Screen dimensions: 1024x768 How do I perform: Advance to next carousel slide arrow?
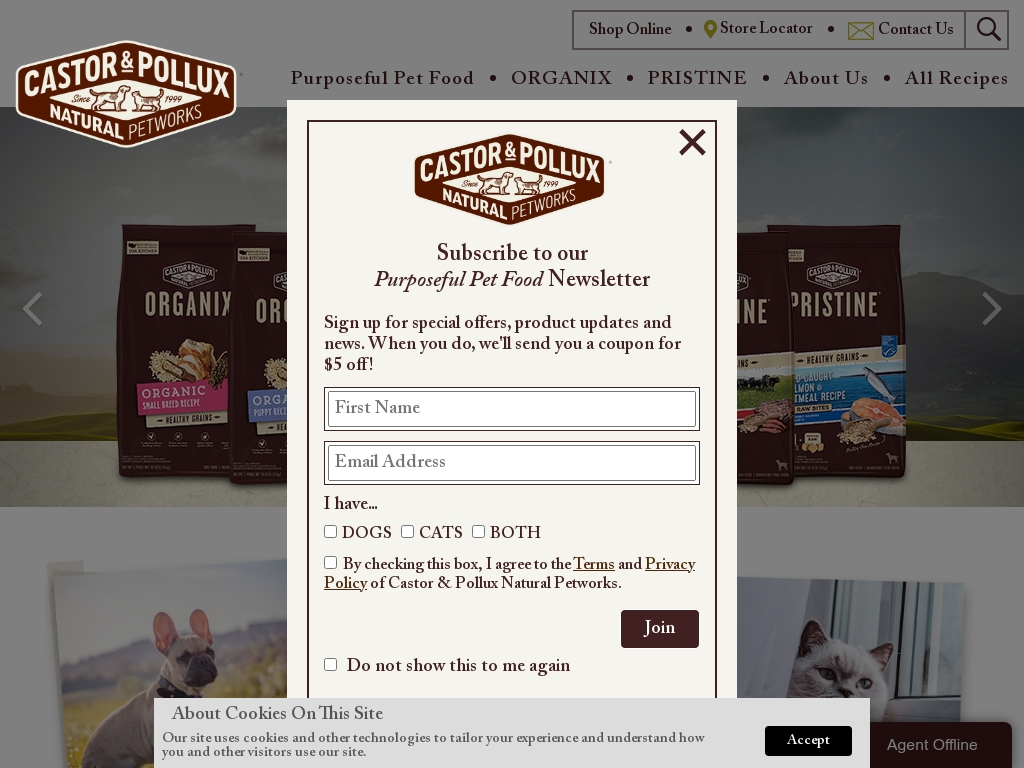click(x=992, y=308)
